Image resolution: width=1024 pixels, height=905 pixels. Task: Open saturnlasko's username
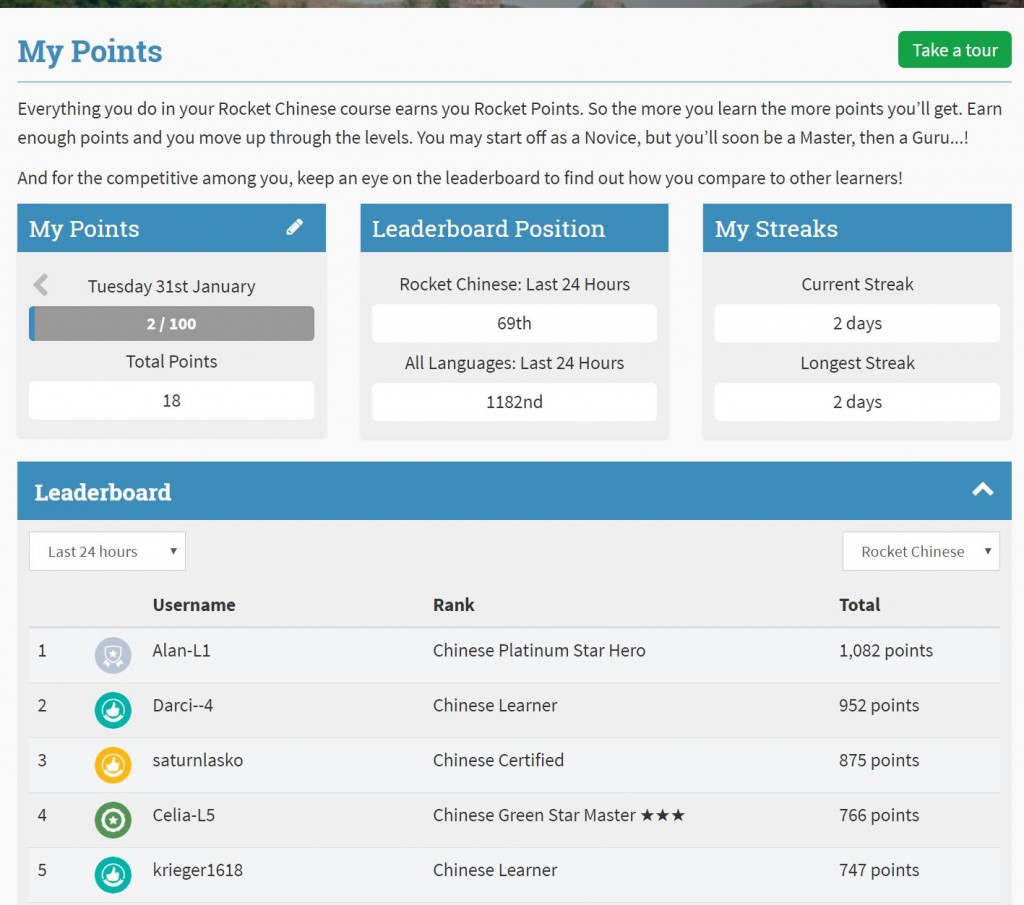coord(198,760)
